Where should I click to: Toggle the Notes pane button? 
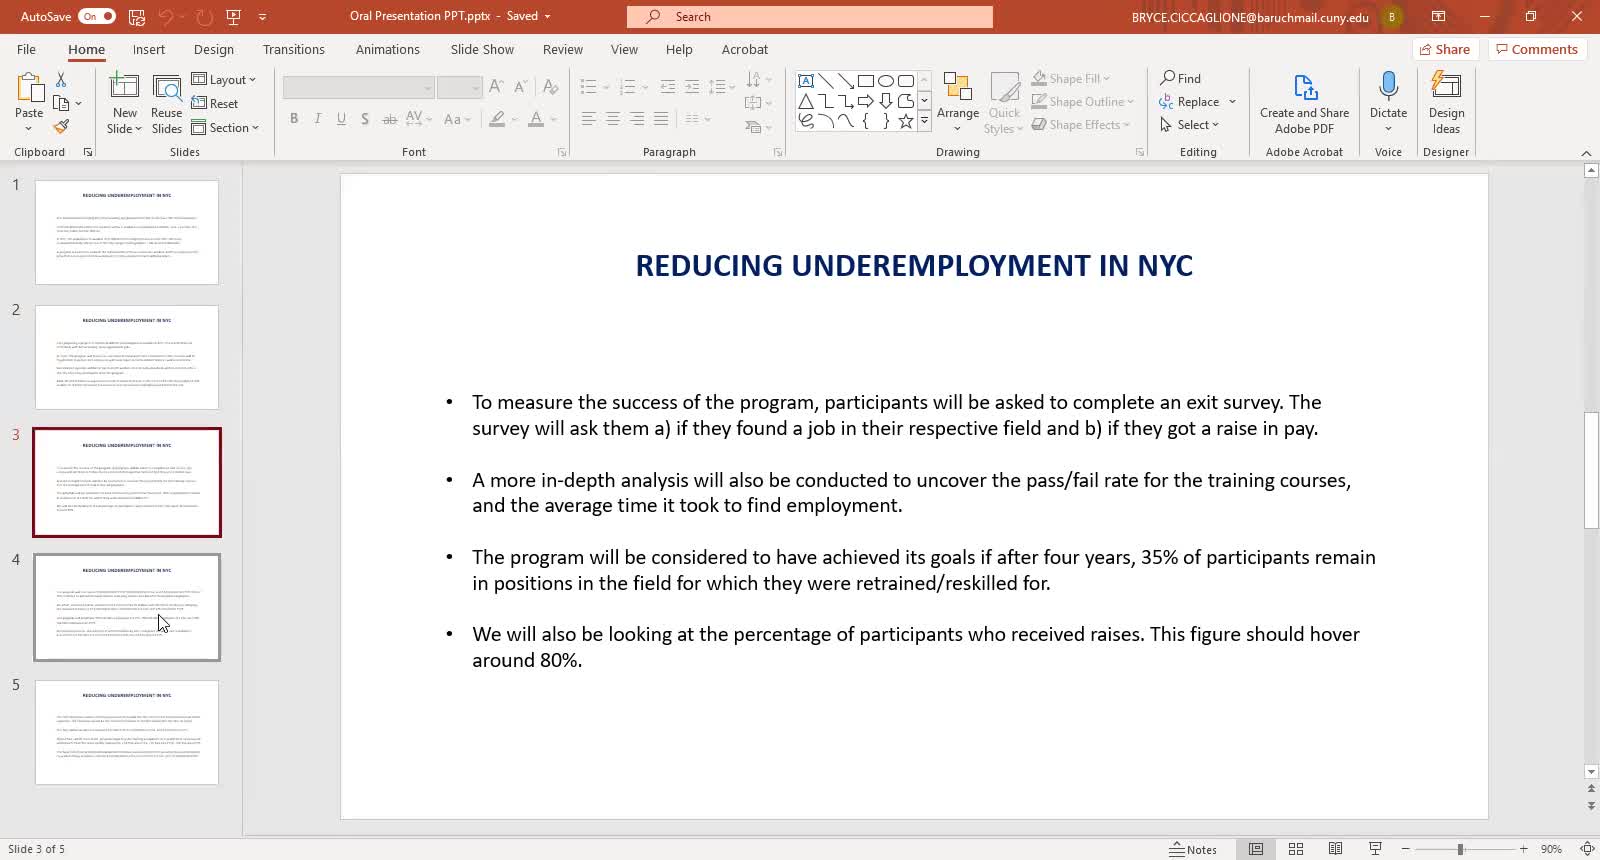1193,849
